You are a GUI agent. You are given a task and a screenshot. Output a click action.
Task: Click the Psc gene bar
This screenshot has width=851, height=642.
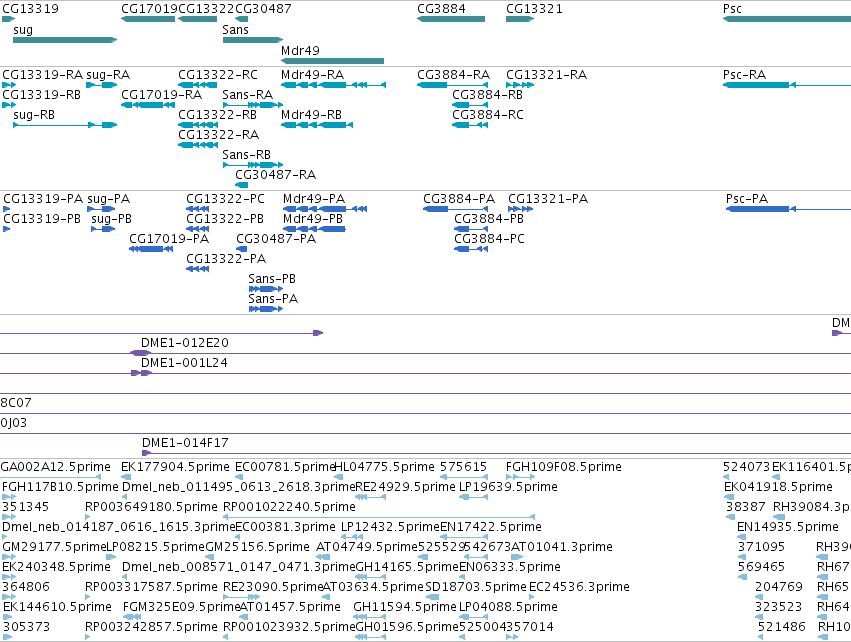click(x=786, y=19)
